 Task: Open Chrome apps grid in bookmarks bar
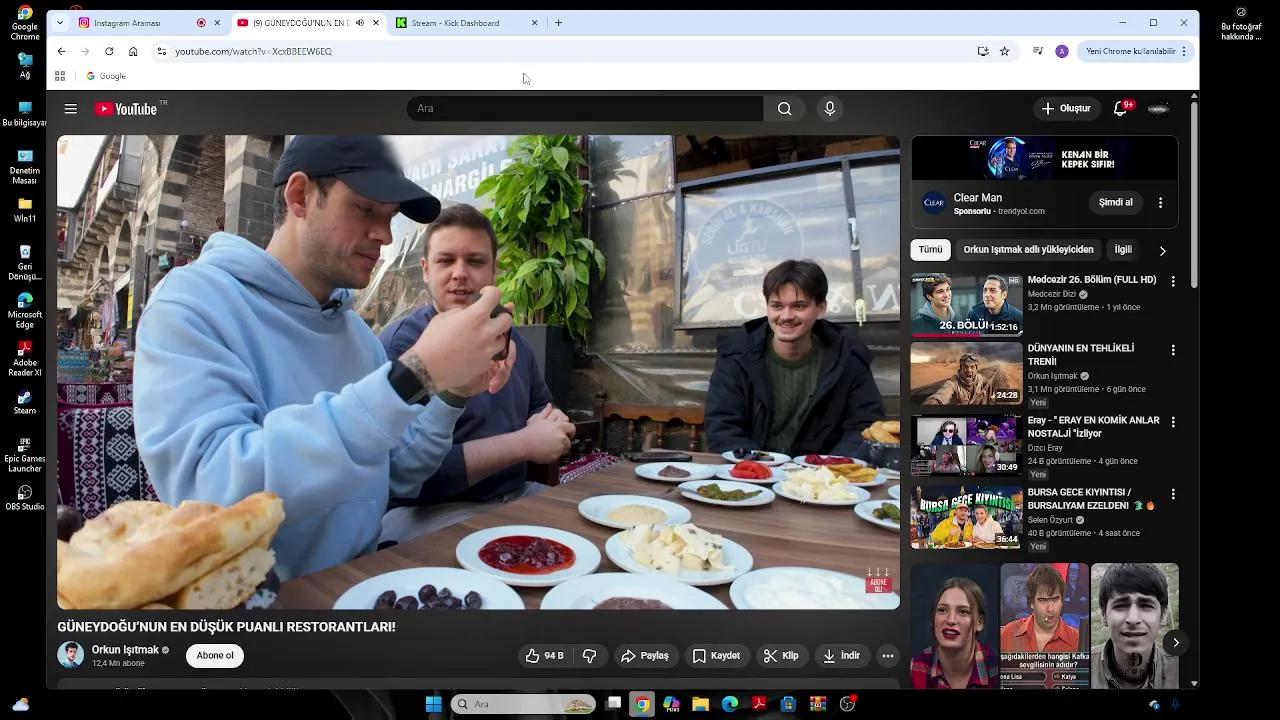60,76
